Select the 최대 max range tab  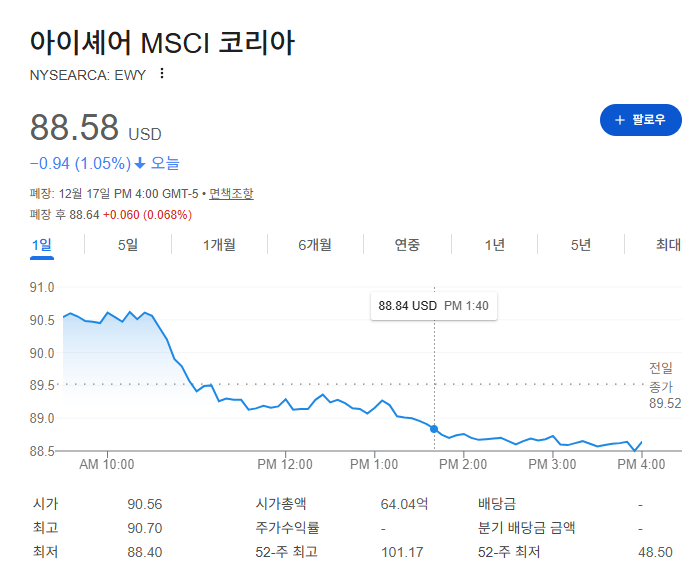point(668,245)
